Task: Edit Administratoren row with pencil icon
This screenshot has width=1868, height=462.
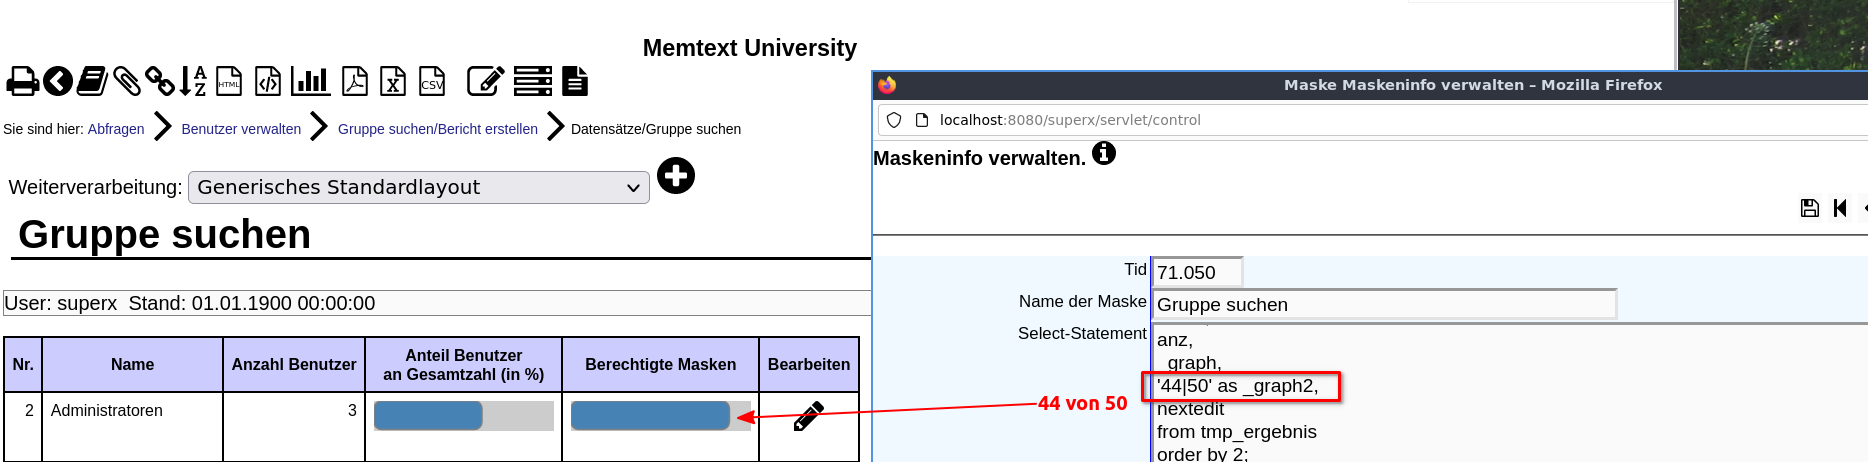Action: (809, 416)
